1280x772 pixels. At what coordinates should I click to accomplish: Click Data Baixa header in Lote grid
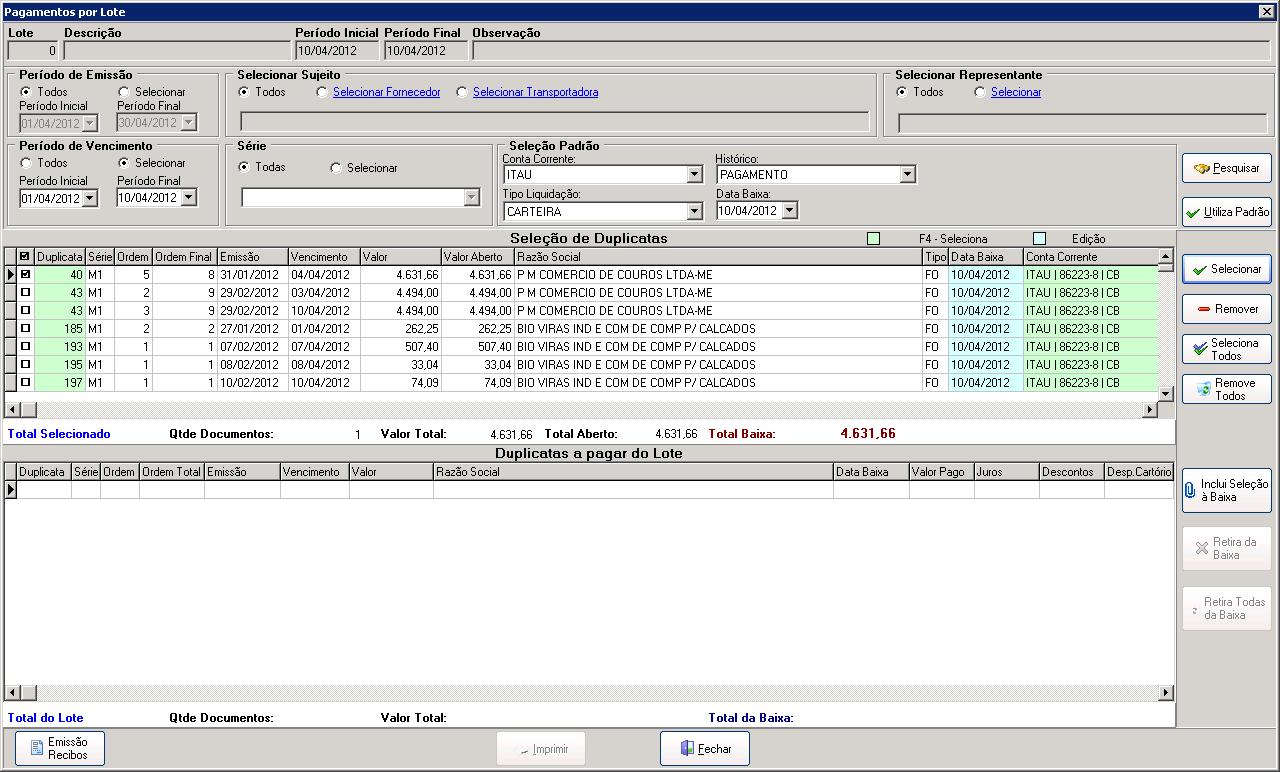(x=871, y=472)
